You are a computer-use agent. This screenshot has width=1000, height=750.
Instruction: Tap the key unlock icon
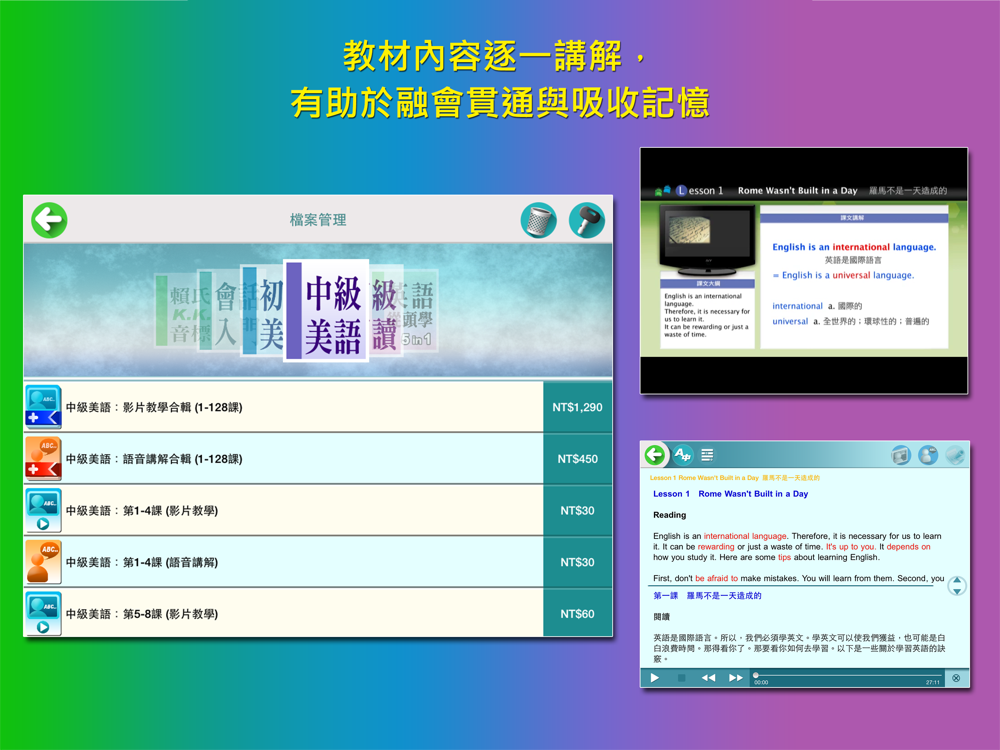pyautogui.click(x=586, y=220)
